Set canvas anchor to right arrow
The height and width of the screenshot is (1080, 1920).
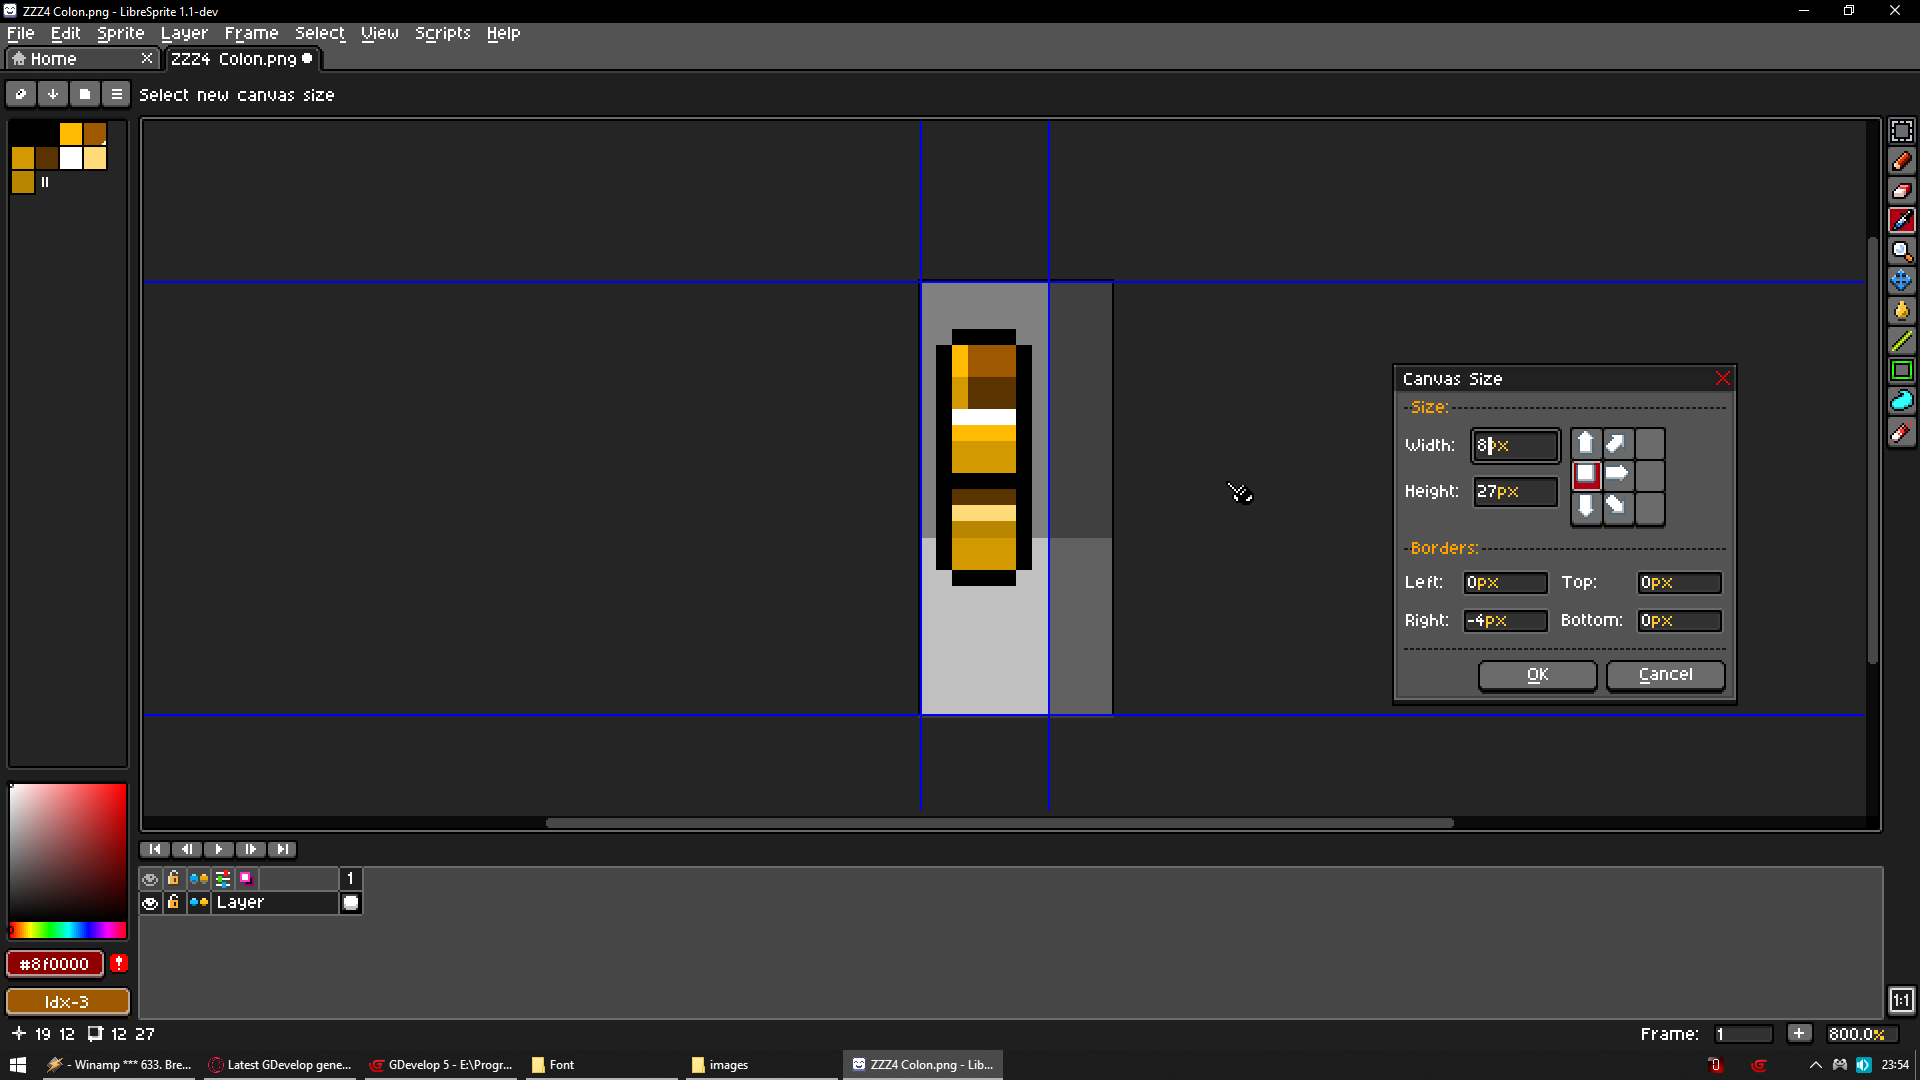coord(1617,475)
